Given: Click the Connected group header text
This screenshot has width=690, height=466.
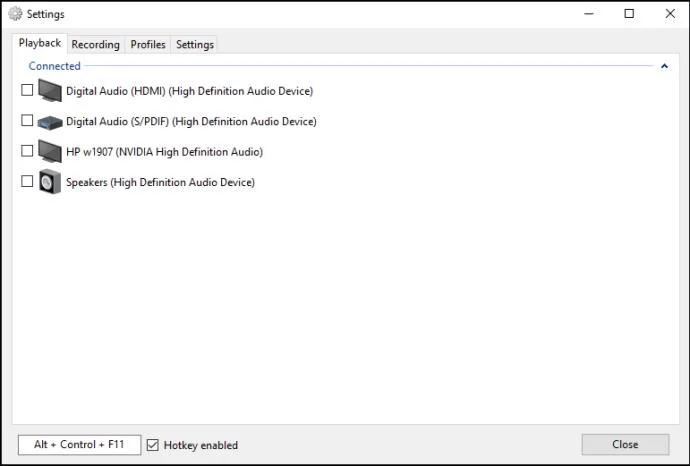Looking at the screenshot, I should coord(55,66).
